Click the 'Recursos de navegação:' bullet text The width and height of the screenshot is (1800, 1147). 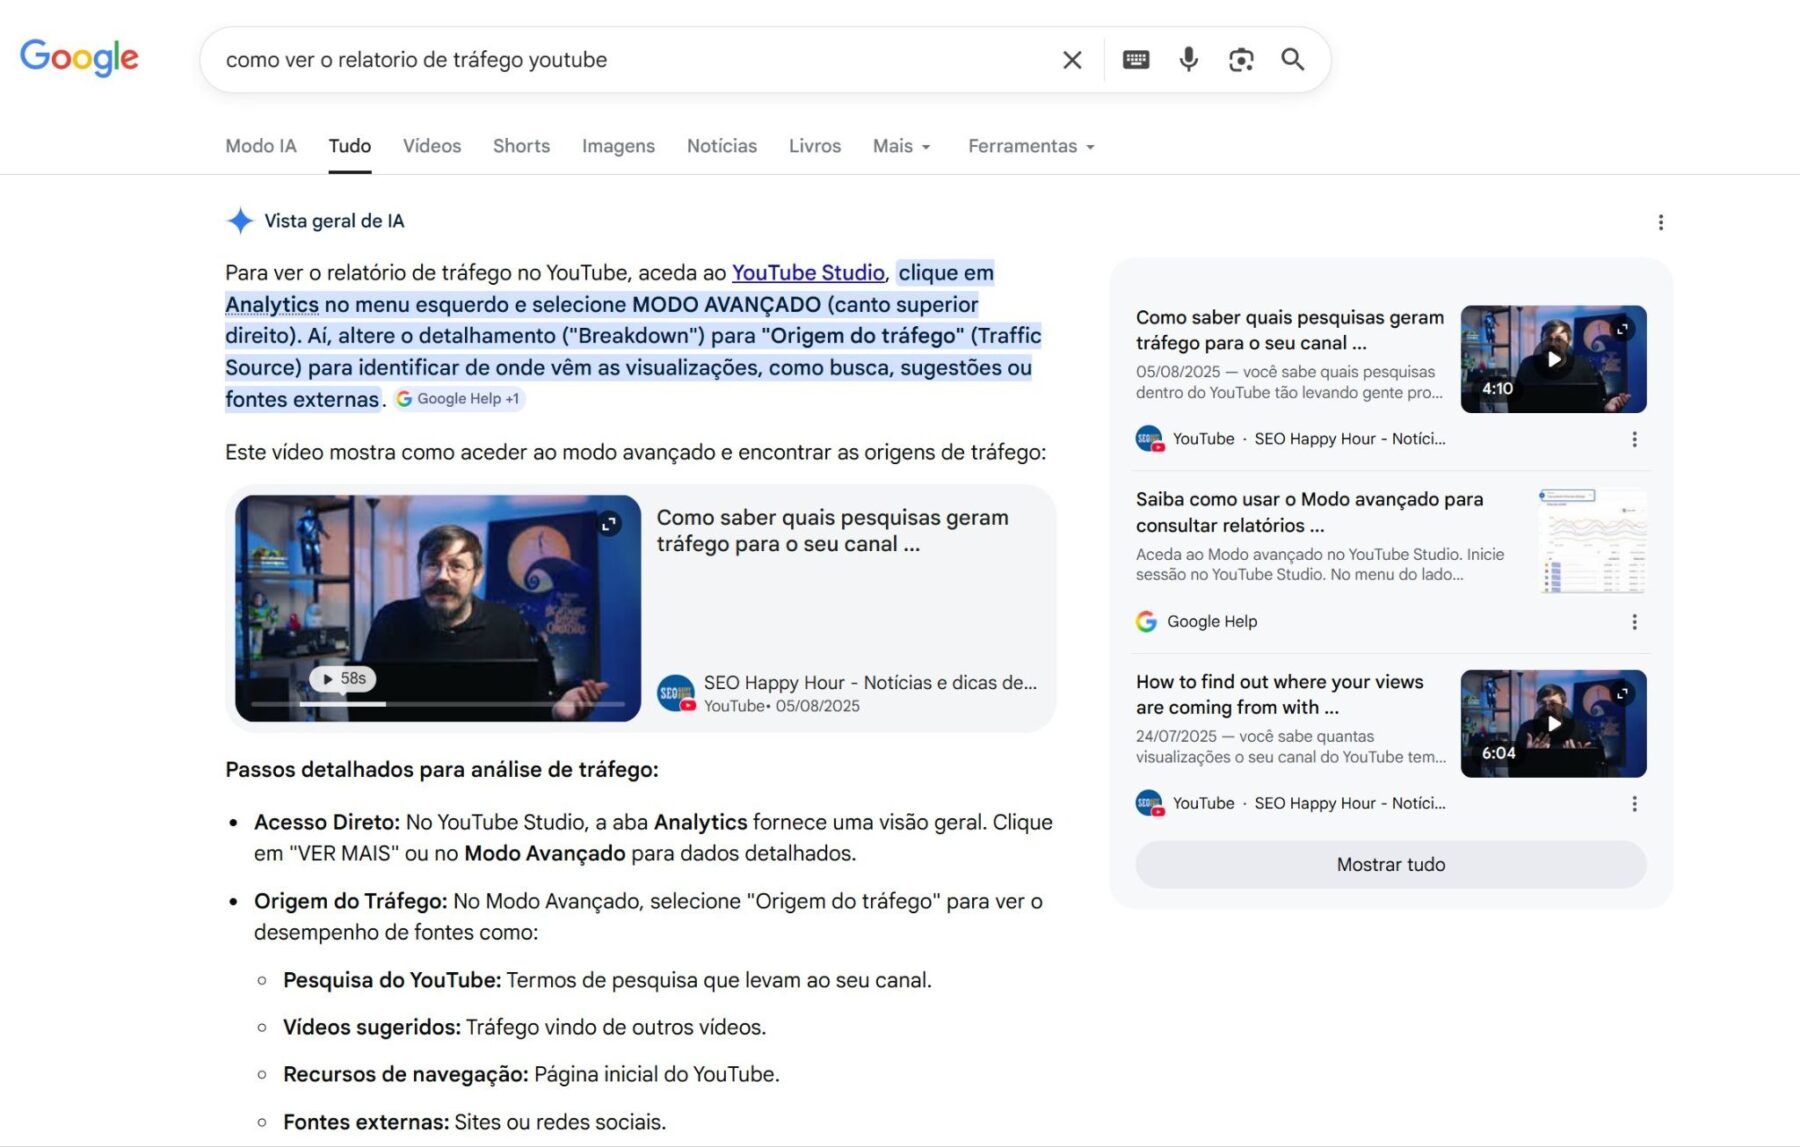pos(406,1074)
